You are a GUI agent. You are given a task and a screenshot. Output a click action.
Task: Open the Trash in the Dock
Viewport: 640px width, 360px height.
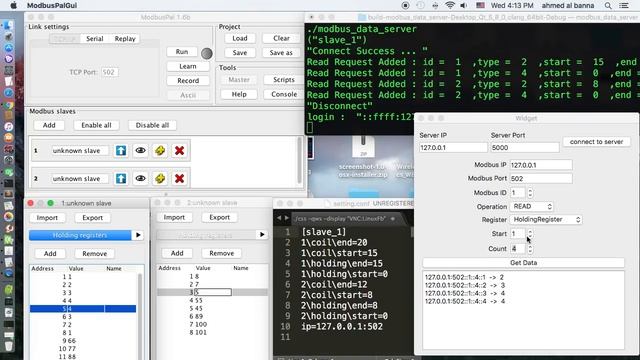9,347
